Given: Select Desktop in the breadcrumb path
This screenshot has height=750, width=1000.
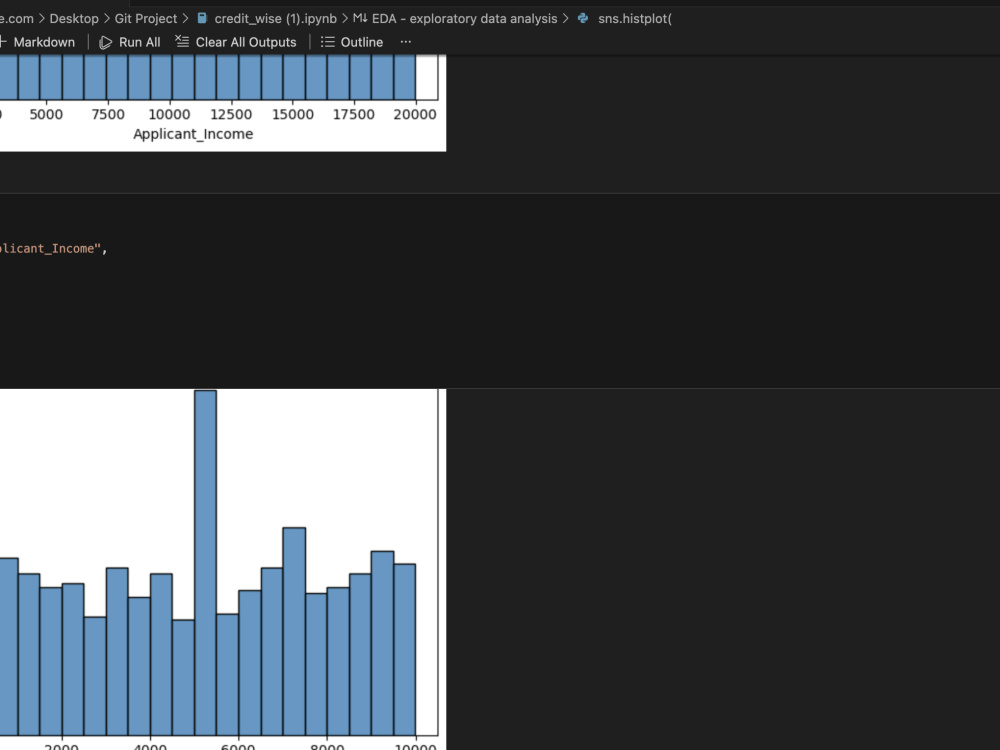Looking at the screenshot, I should pos(74,18).
